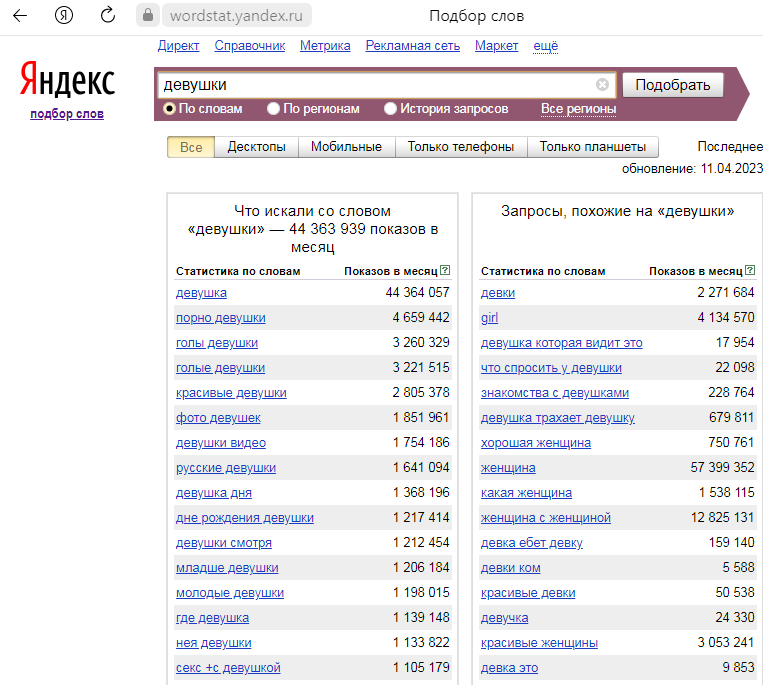Screen dimensions: 763x685
Task: Open the 'Метрика' link
Action: tap(325, 46)
